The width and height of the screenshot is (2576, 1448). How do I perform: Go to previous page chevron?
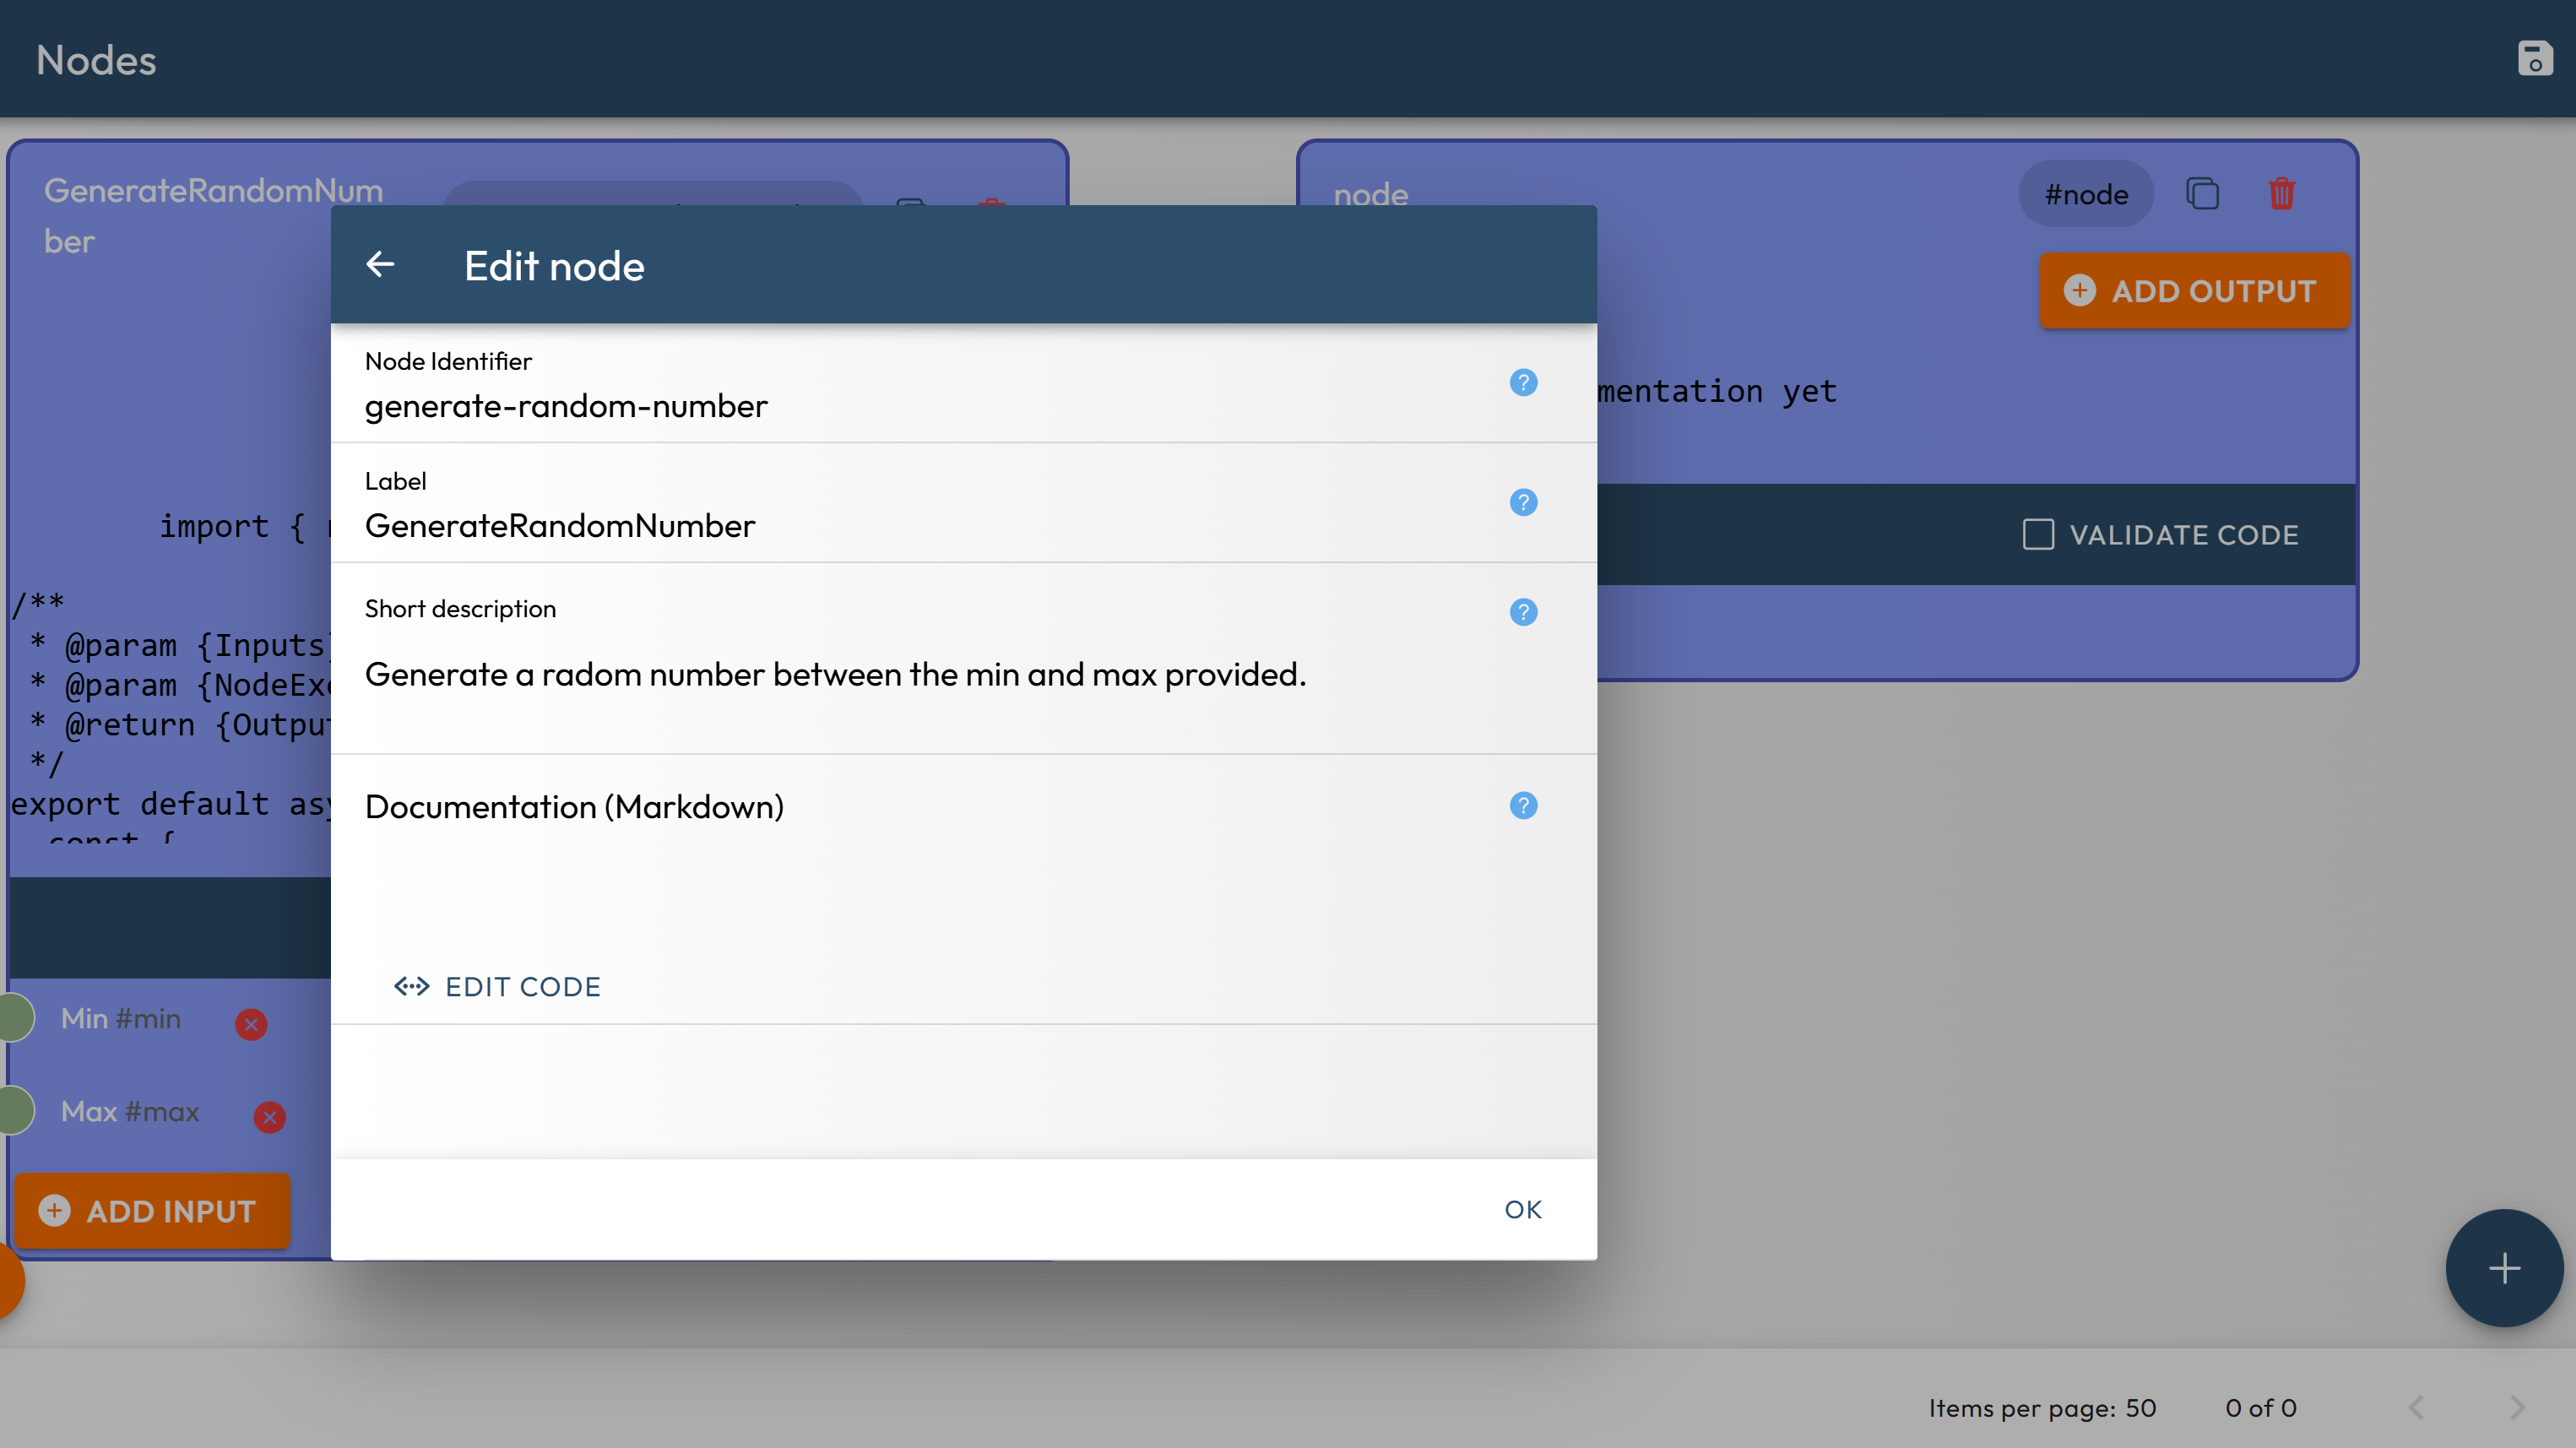[2416, 1408]
